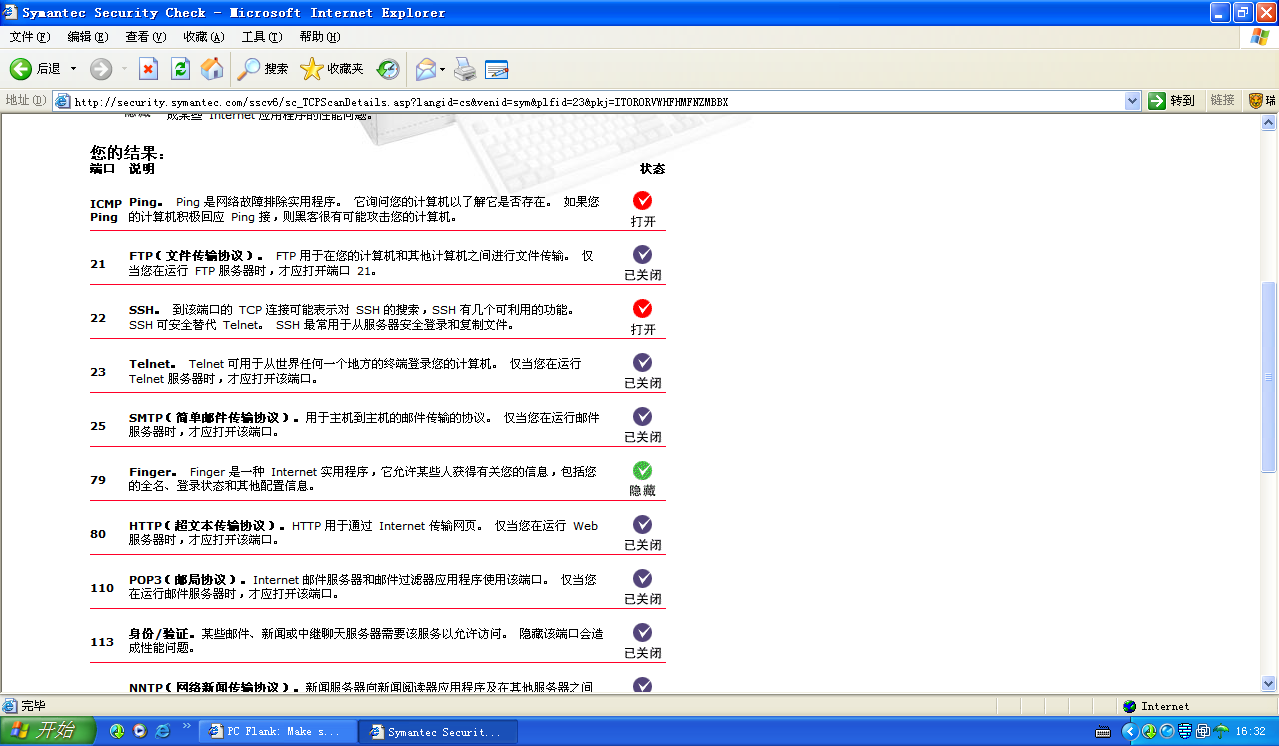Open the 查看(V) menu

[x=146, y=37]
